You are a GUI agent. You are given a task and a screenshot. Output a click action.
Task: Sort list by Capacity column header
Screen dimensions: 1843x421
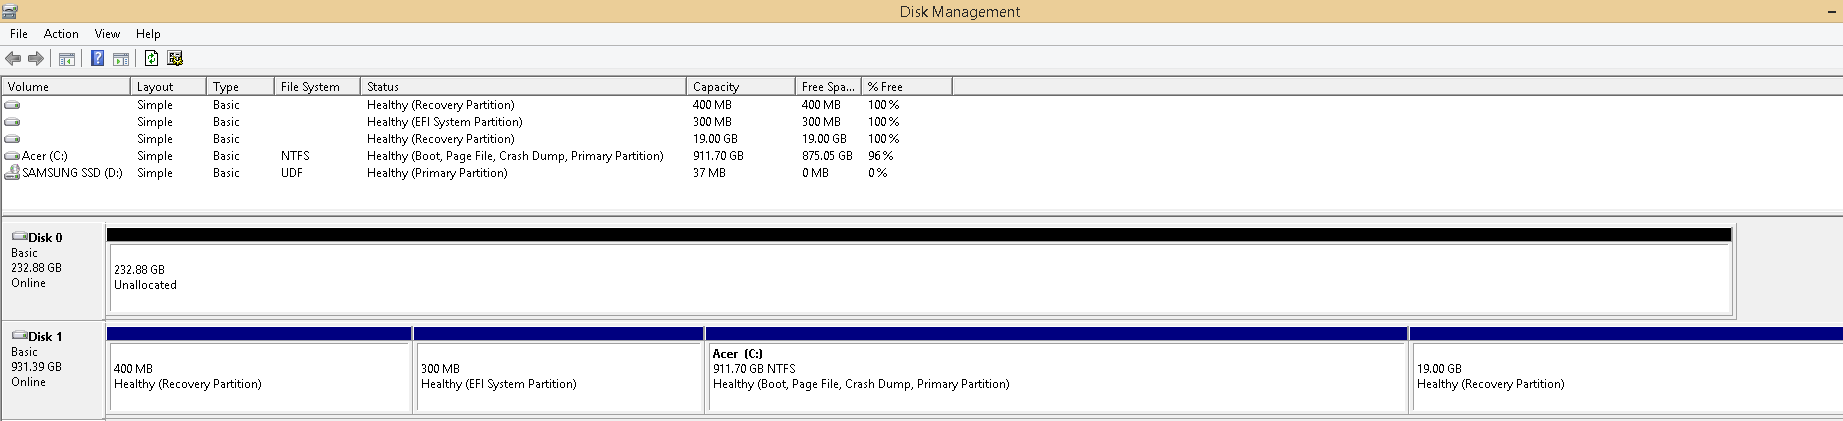(740, 87)
